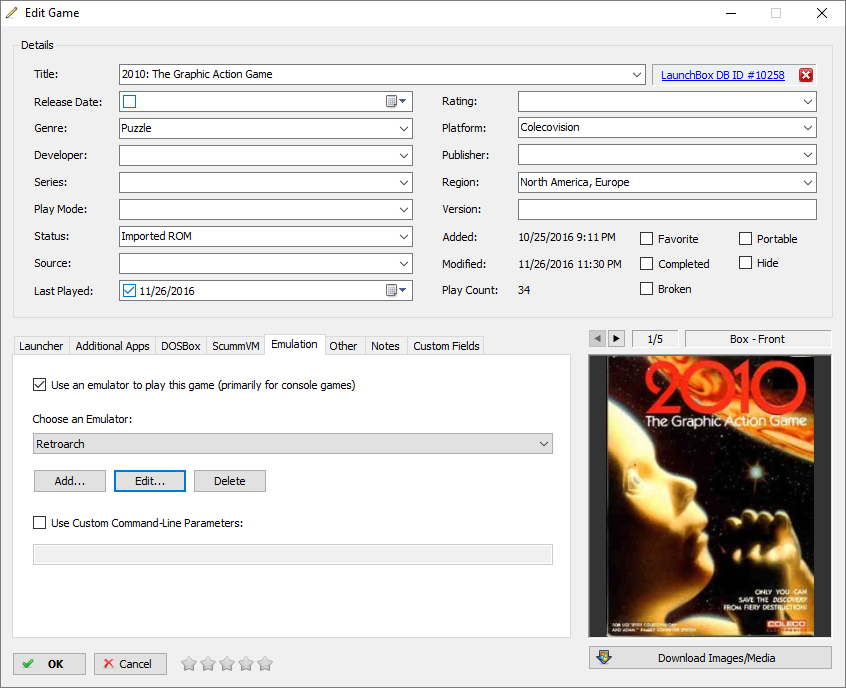Expand the Rating dropdown

808,101
